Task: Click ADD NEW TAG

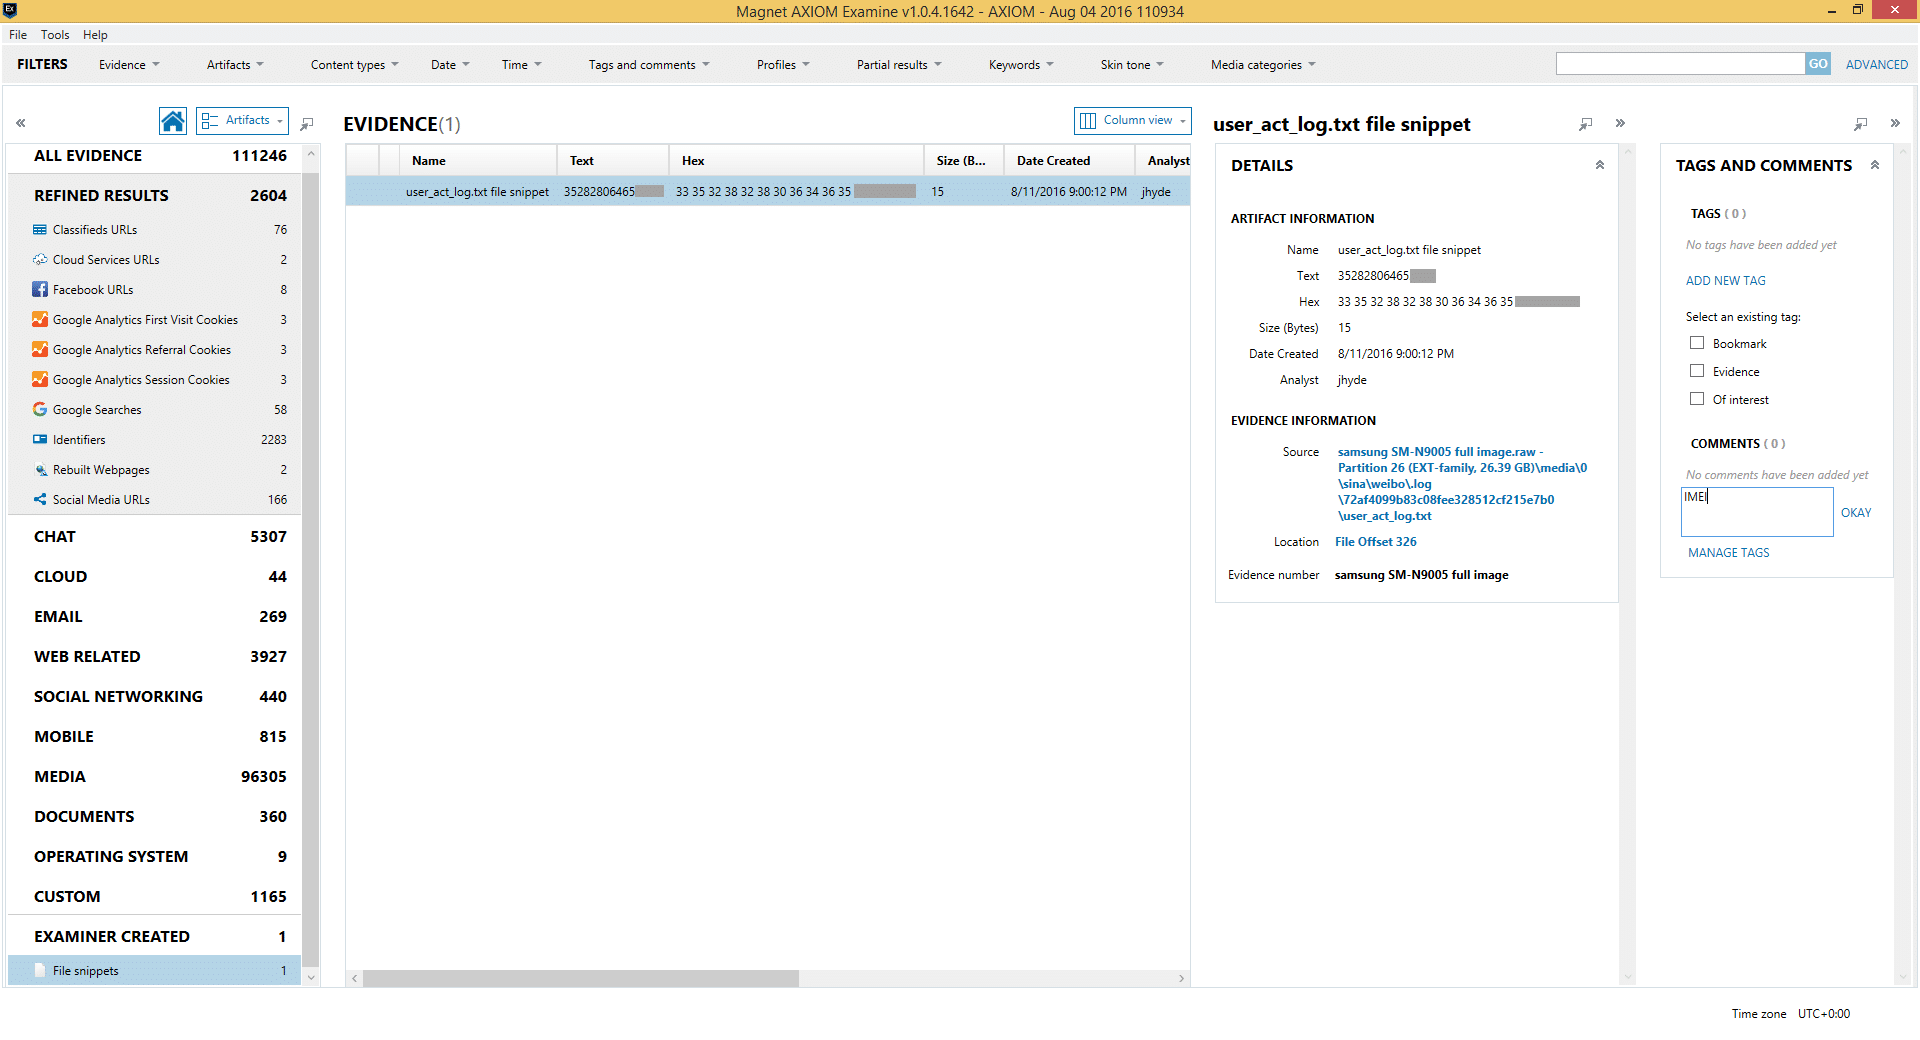Action: 1726,281
